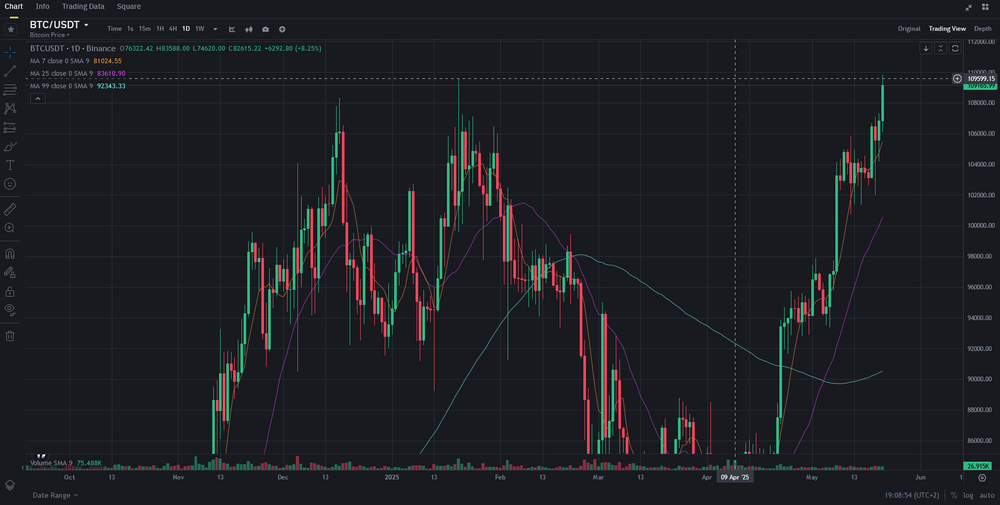Screen dimensions: 1000x505
Task: Open chart settings gear at bottom right
Action: [982, 478]
